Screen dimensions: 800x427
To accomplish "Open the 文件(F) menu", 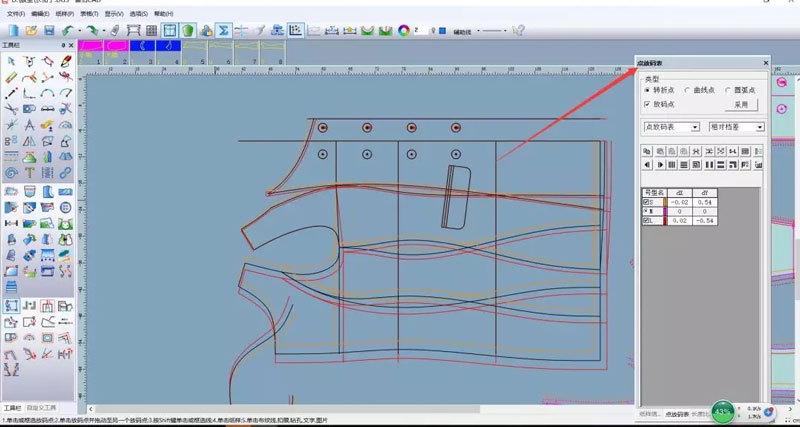I will pos(15,15).
